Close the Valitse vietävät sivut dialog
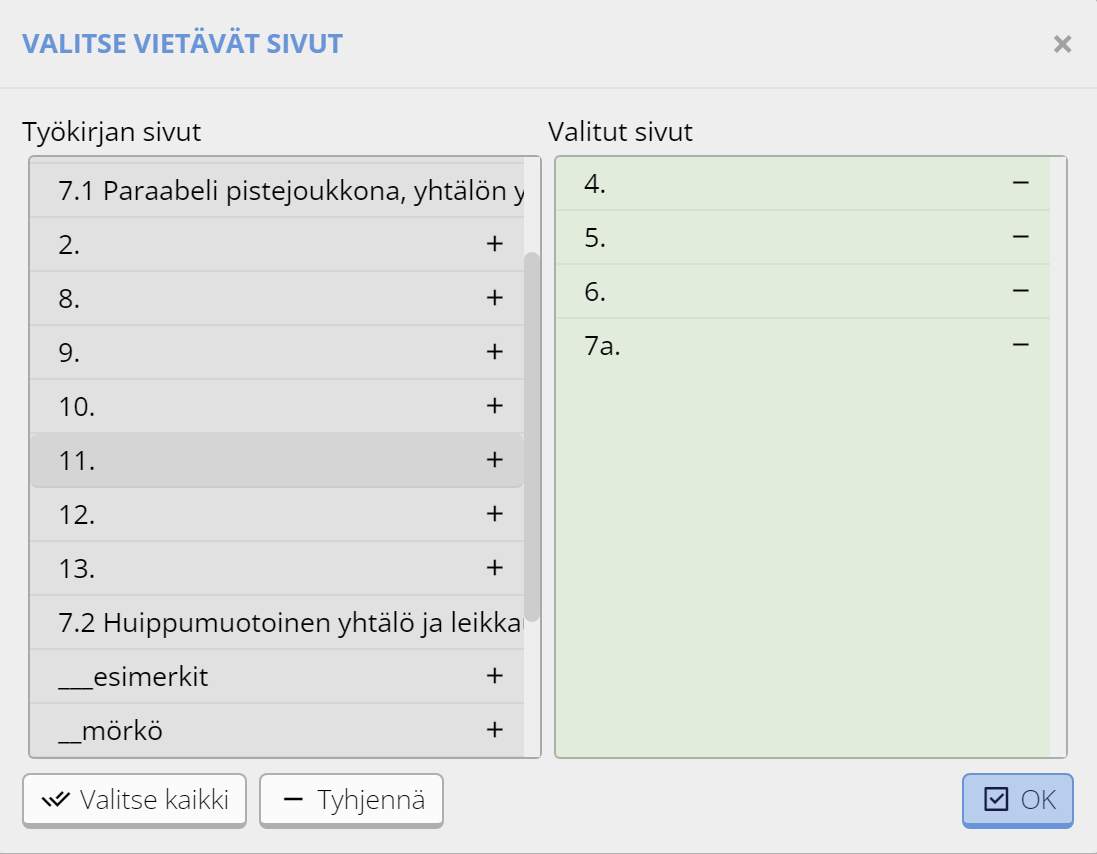The width and height of the screenshot is (1097, 854). [1062, 44]
